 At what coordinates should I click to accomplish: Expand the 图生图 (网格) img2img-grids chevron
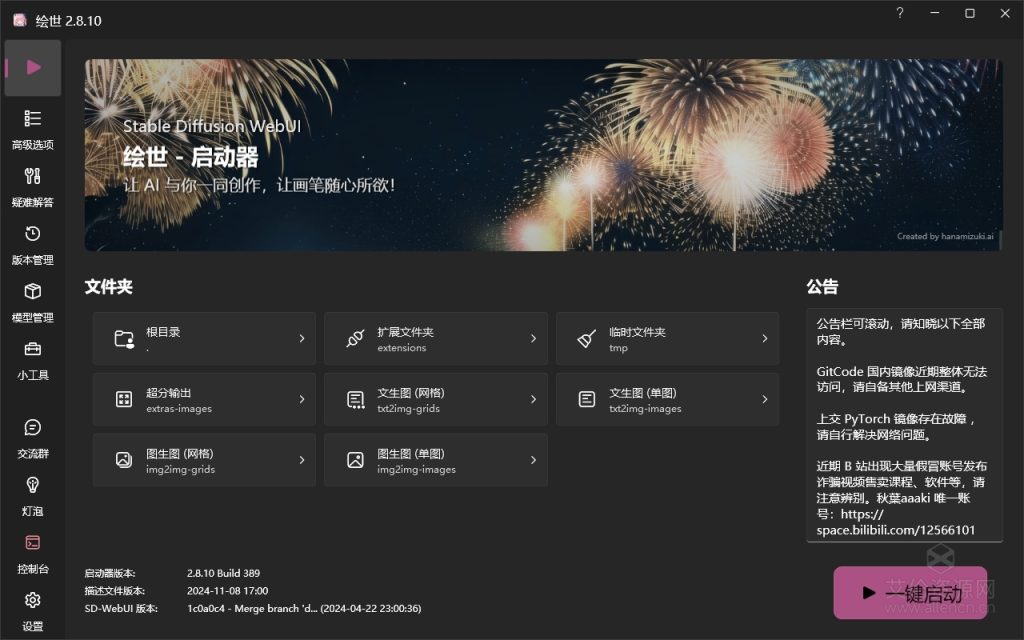click(302, 460)
